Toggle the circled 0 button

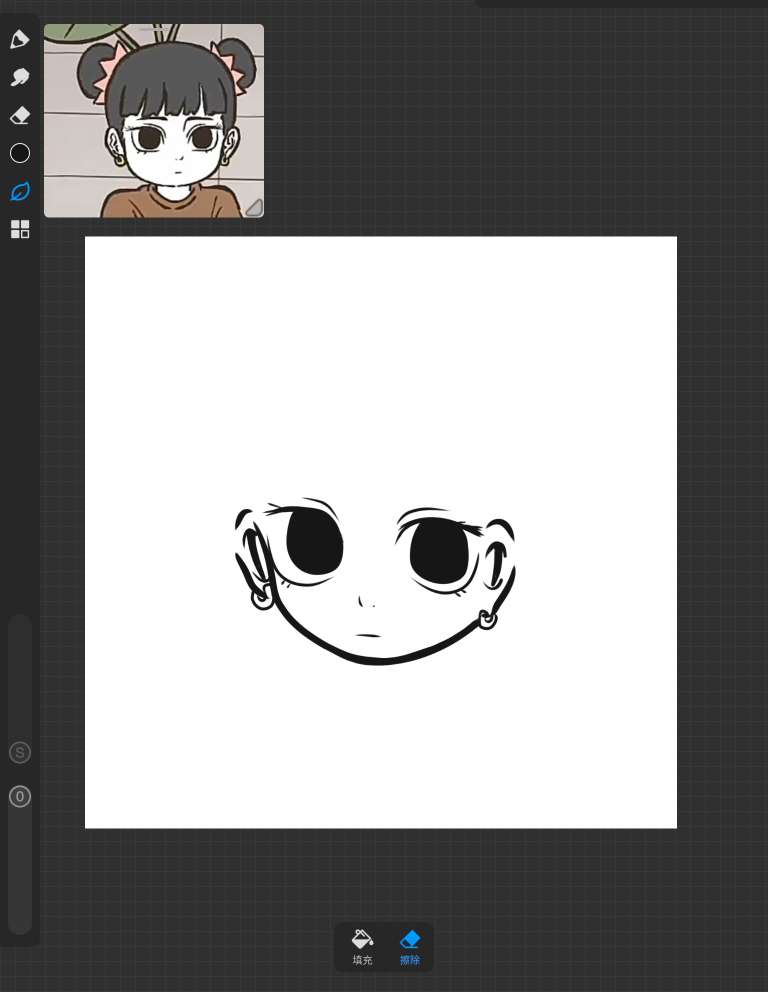click(x=20, y=797)
